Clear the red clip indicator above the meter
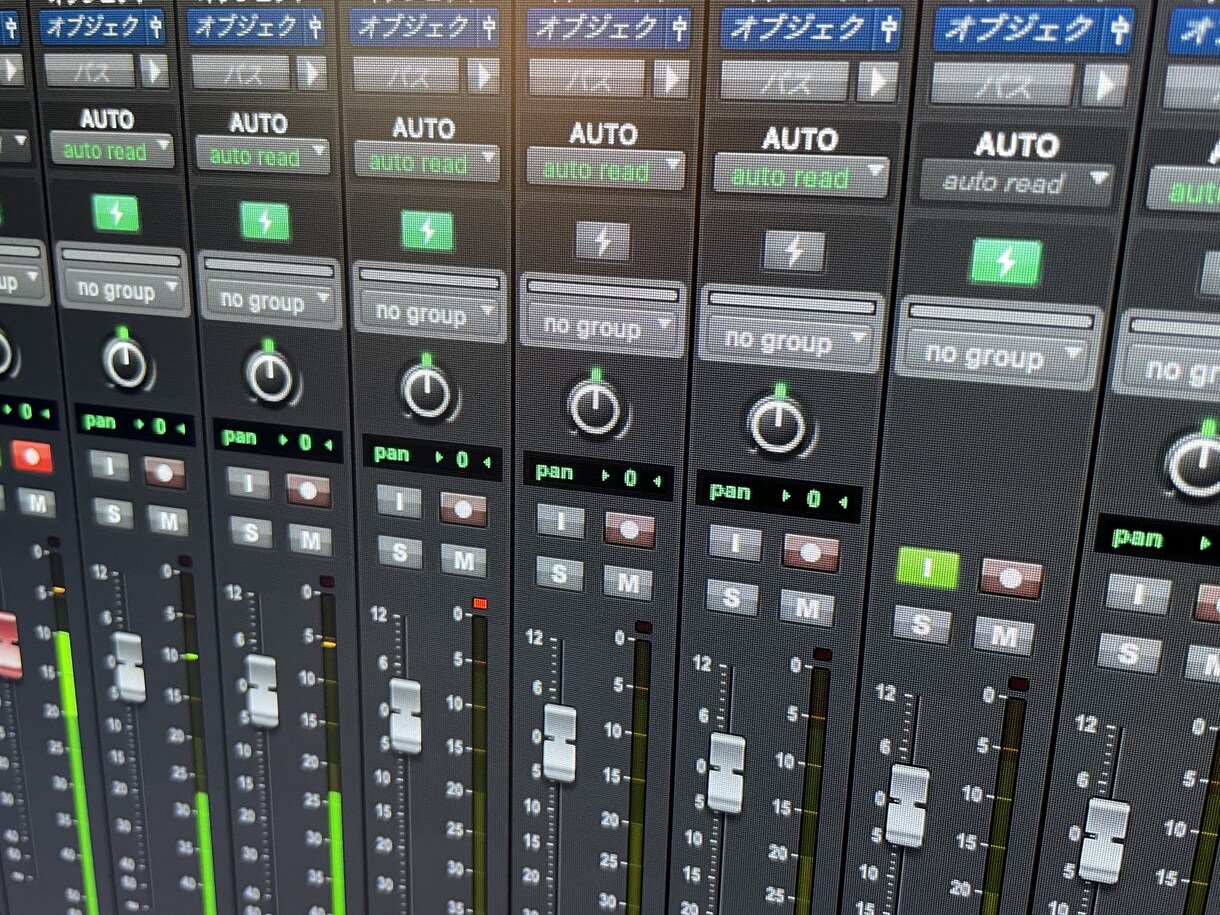Screen dimensions: 1220x915 pyautogui.click(x=480, y=603)
